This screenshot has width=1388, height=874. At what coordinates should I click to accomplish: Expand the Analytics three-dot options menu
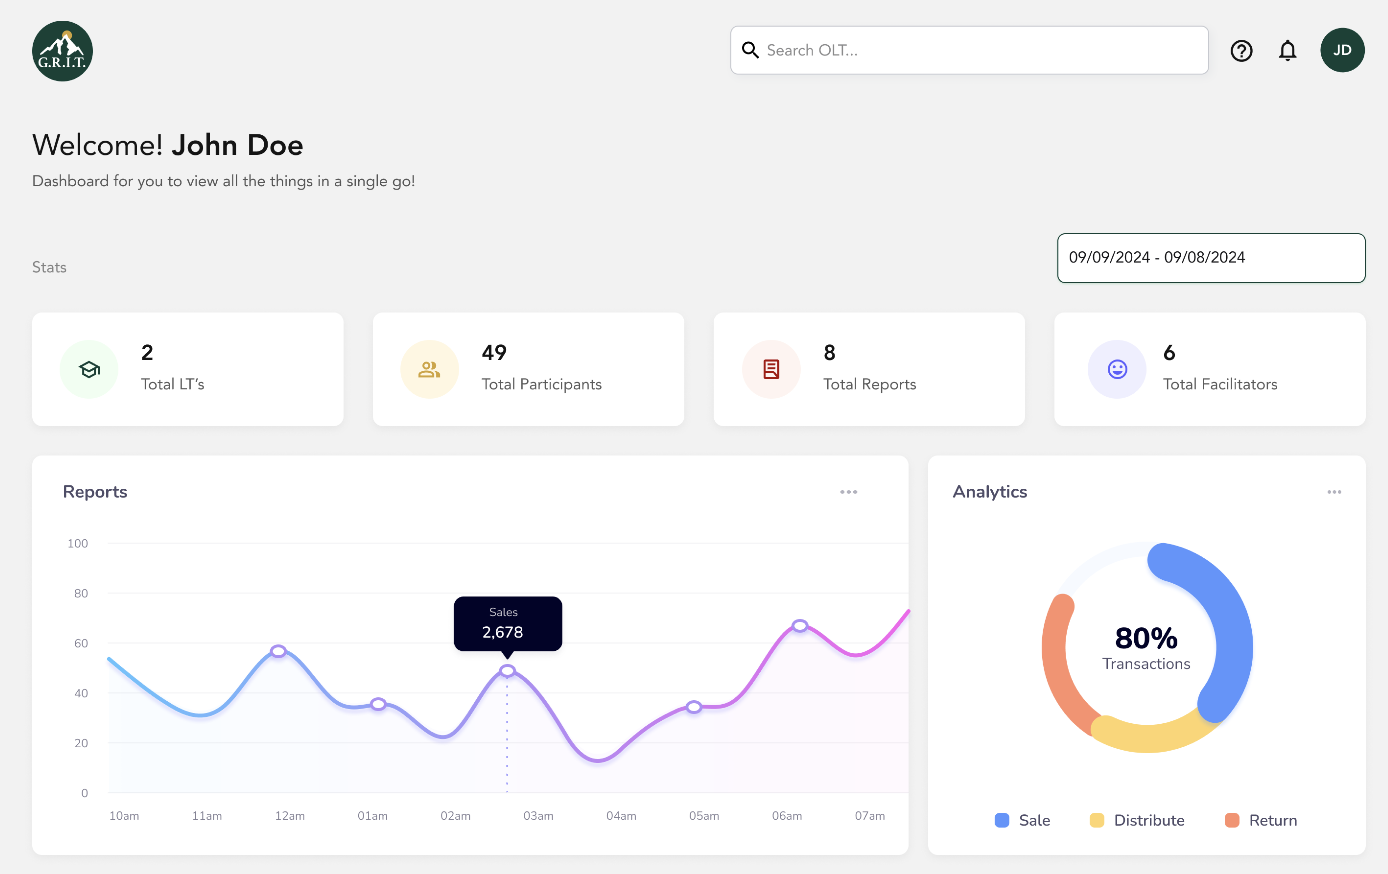pos(1334,492)
